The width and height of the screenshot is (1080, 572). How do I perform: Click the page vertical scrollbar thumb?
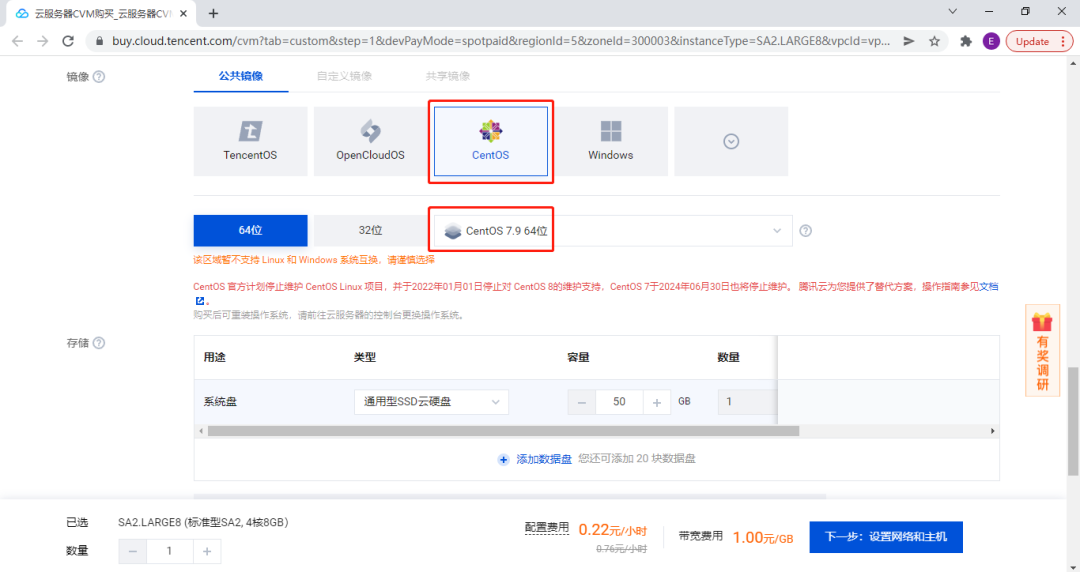coord(1073,422)
